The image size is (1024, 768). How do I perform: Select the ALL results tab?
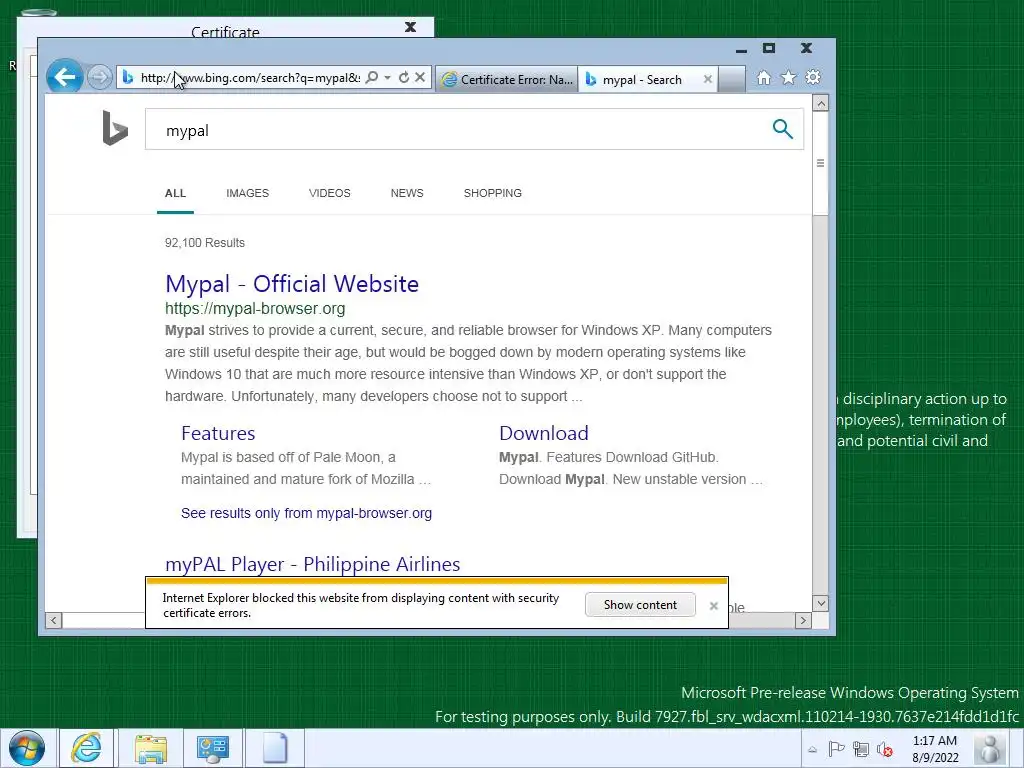click(x=175, y=193)
